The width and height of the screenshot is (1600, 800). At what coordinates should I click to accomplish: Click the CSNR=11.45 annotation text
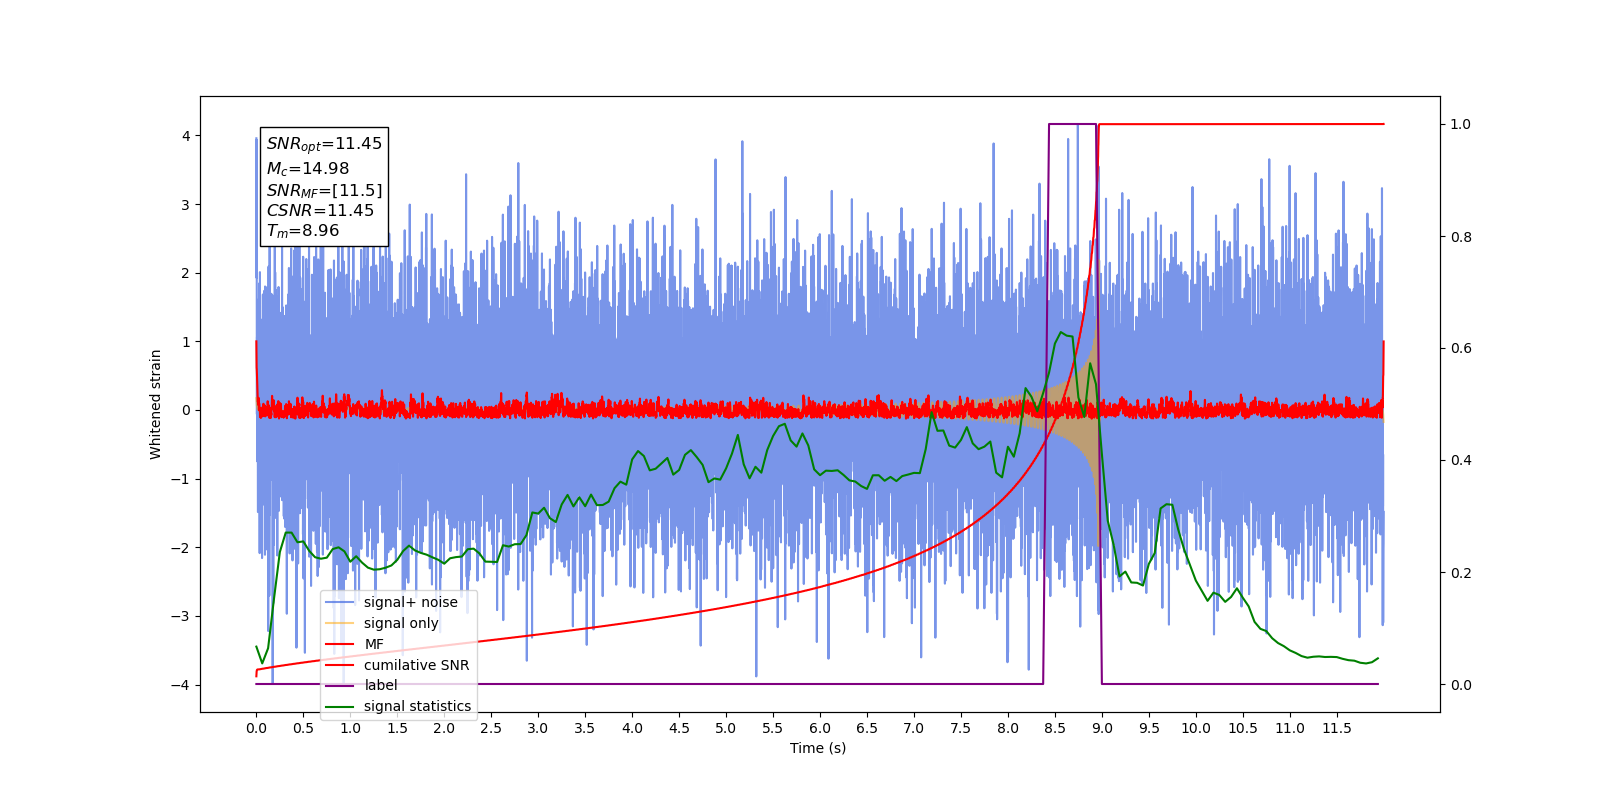tap(320, 210)
